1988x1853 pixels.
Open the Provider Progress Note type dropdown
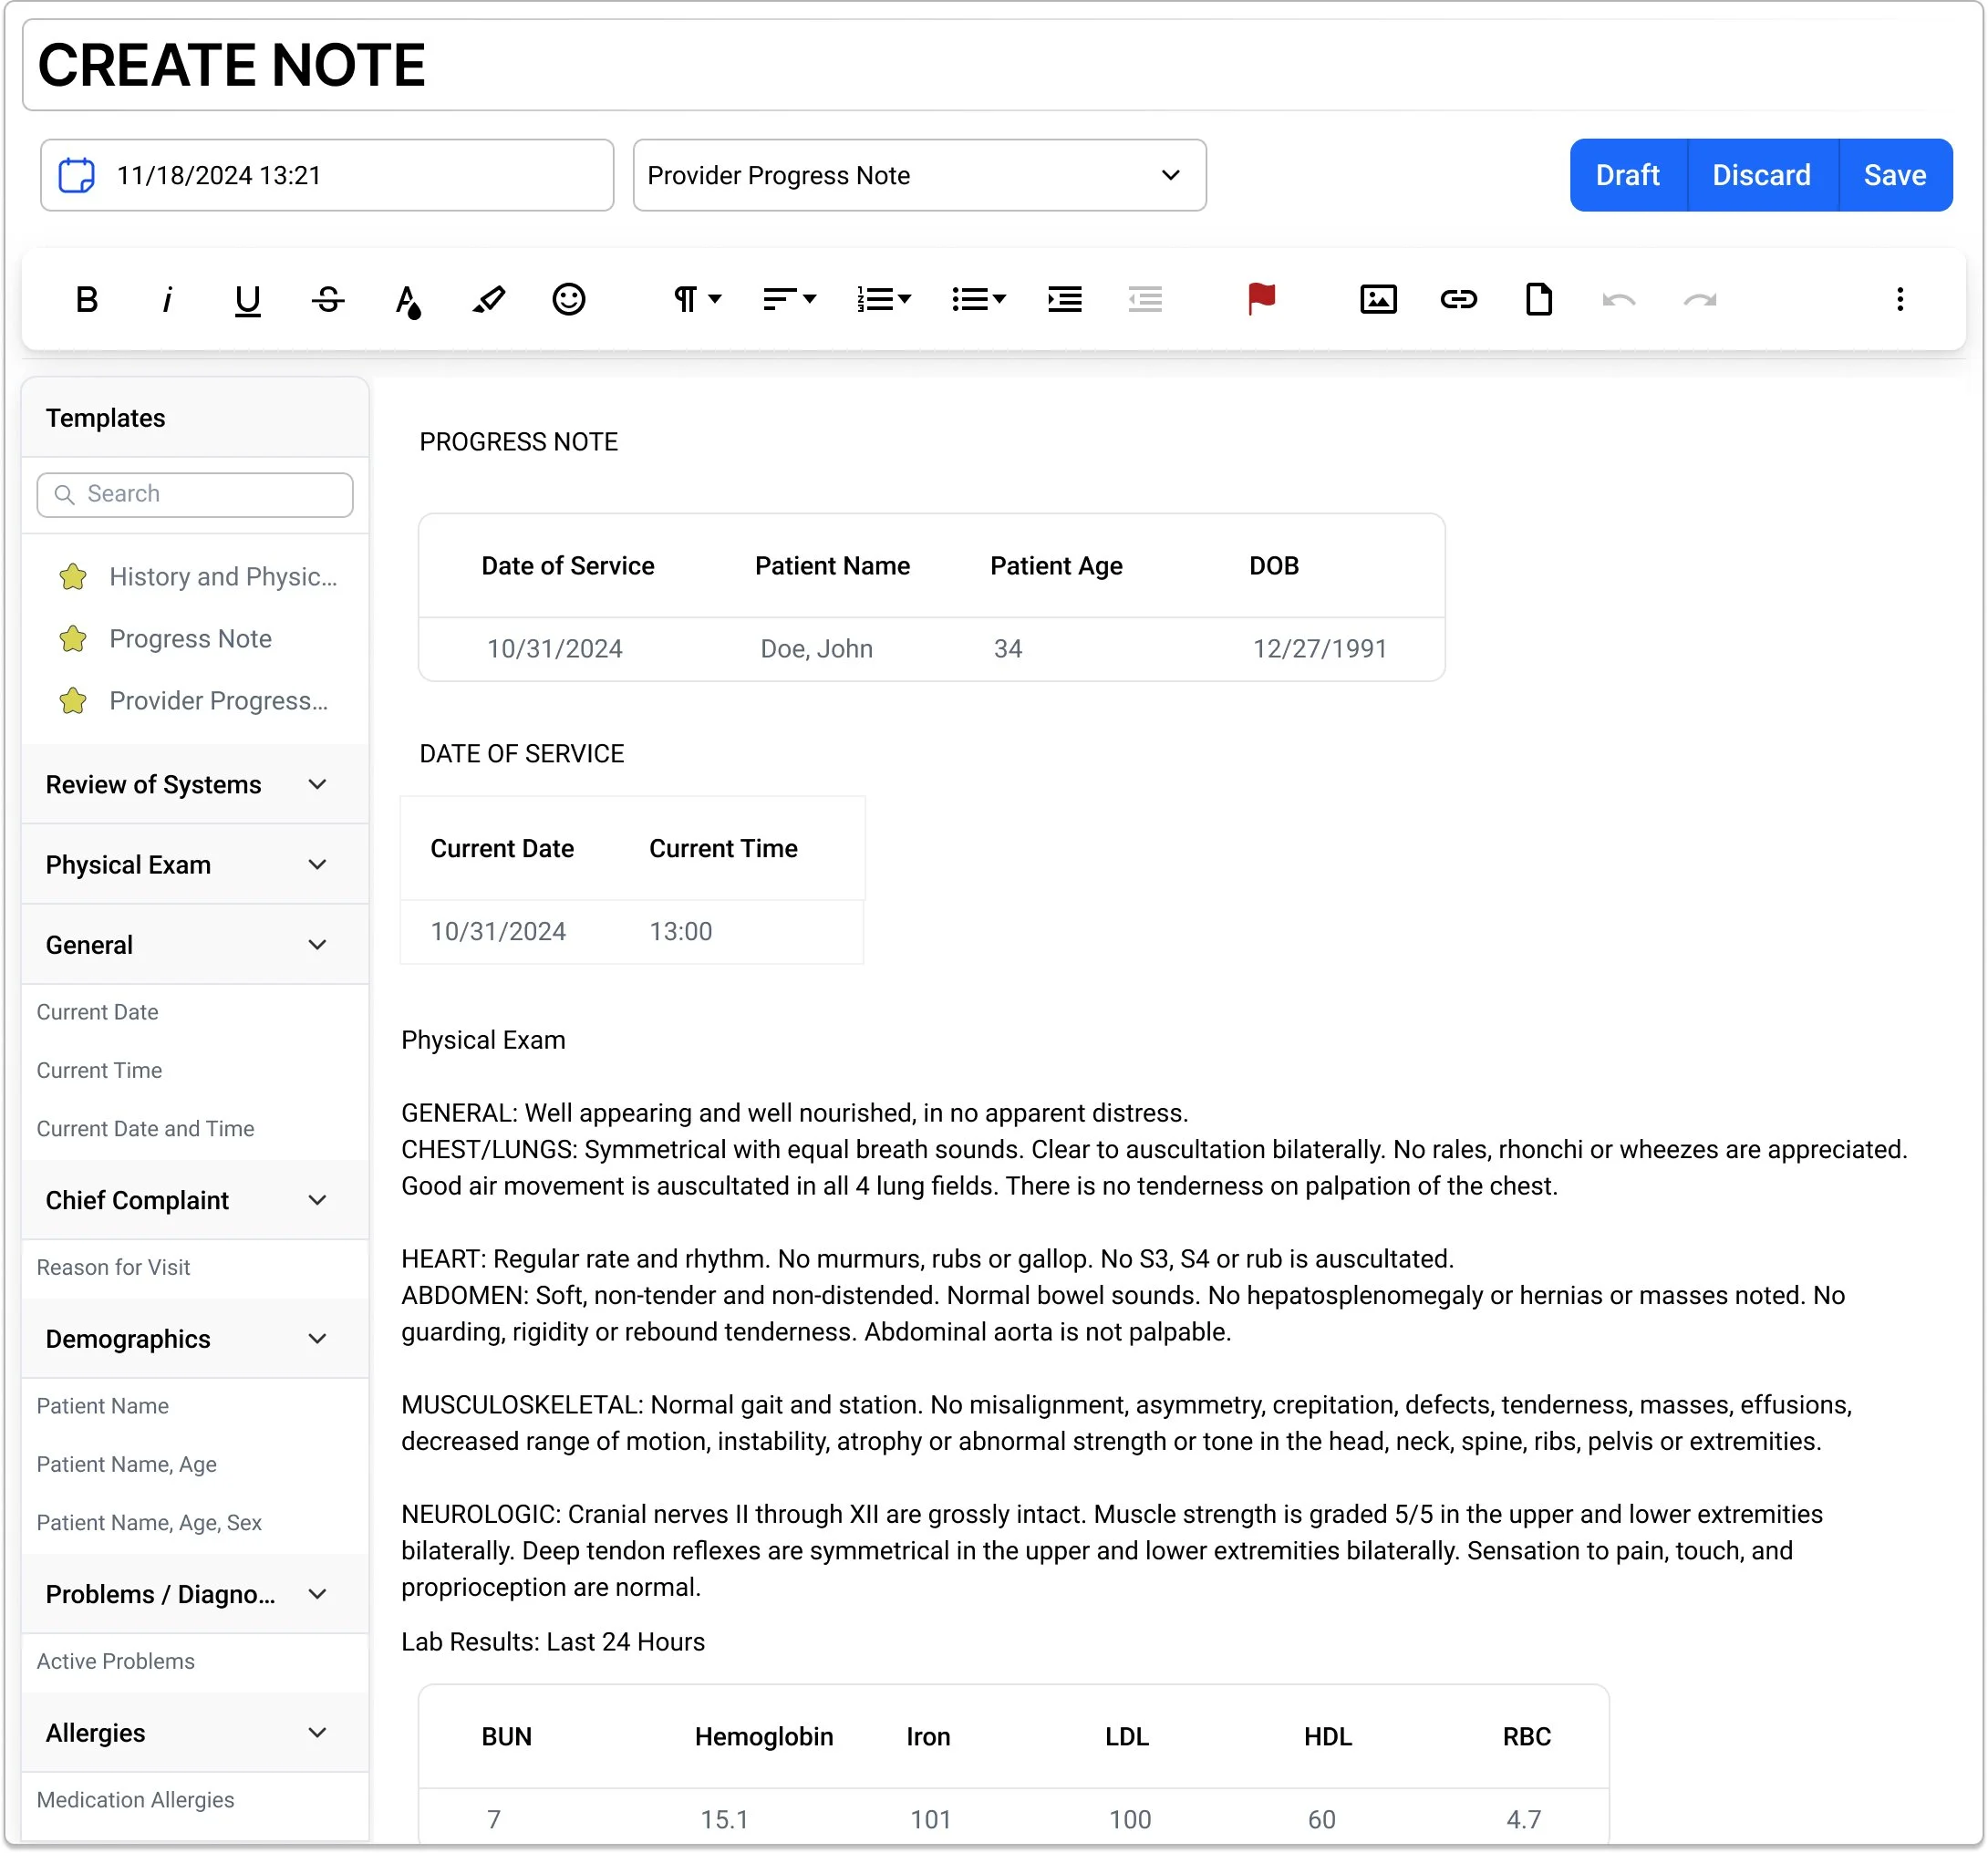(x=919, y=175)
